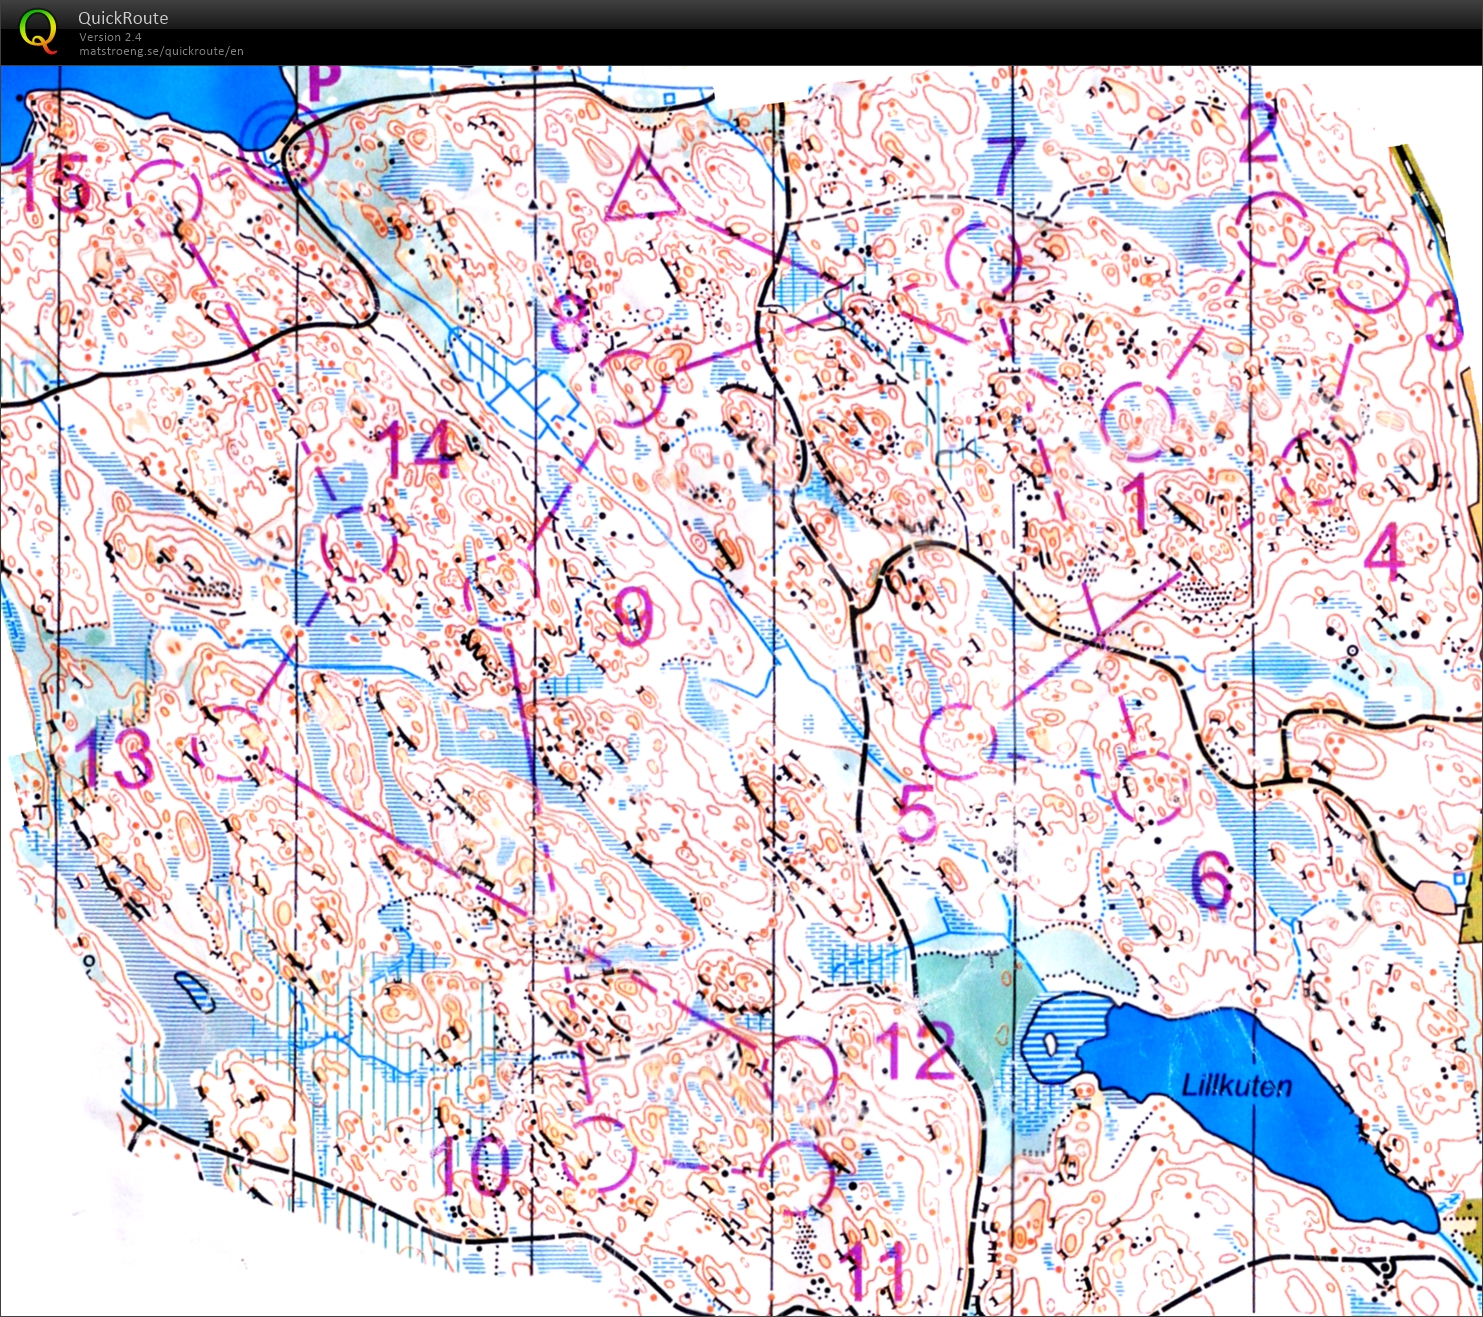This screenshot has height=1317, width=1483.
Task: Click control number 15 label
Action: [50, 184]
